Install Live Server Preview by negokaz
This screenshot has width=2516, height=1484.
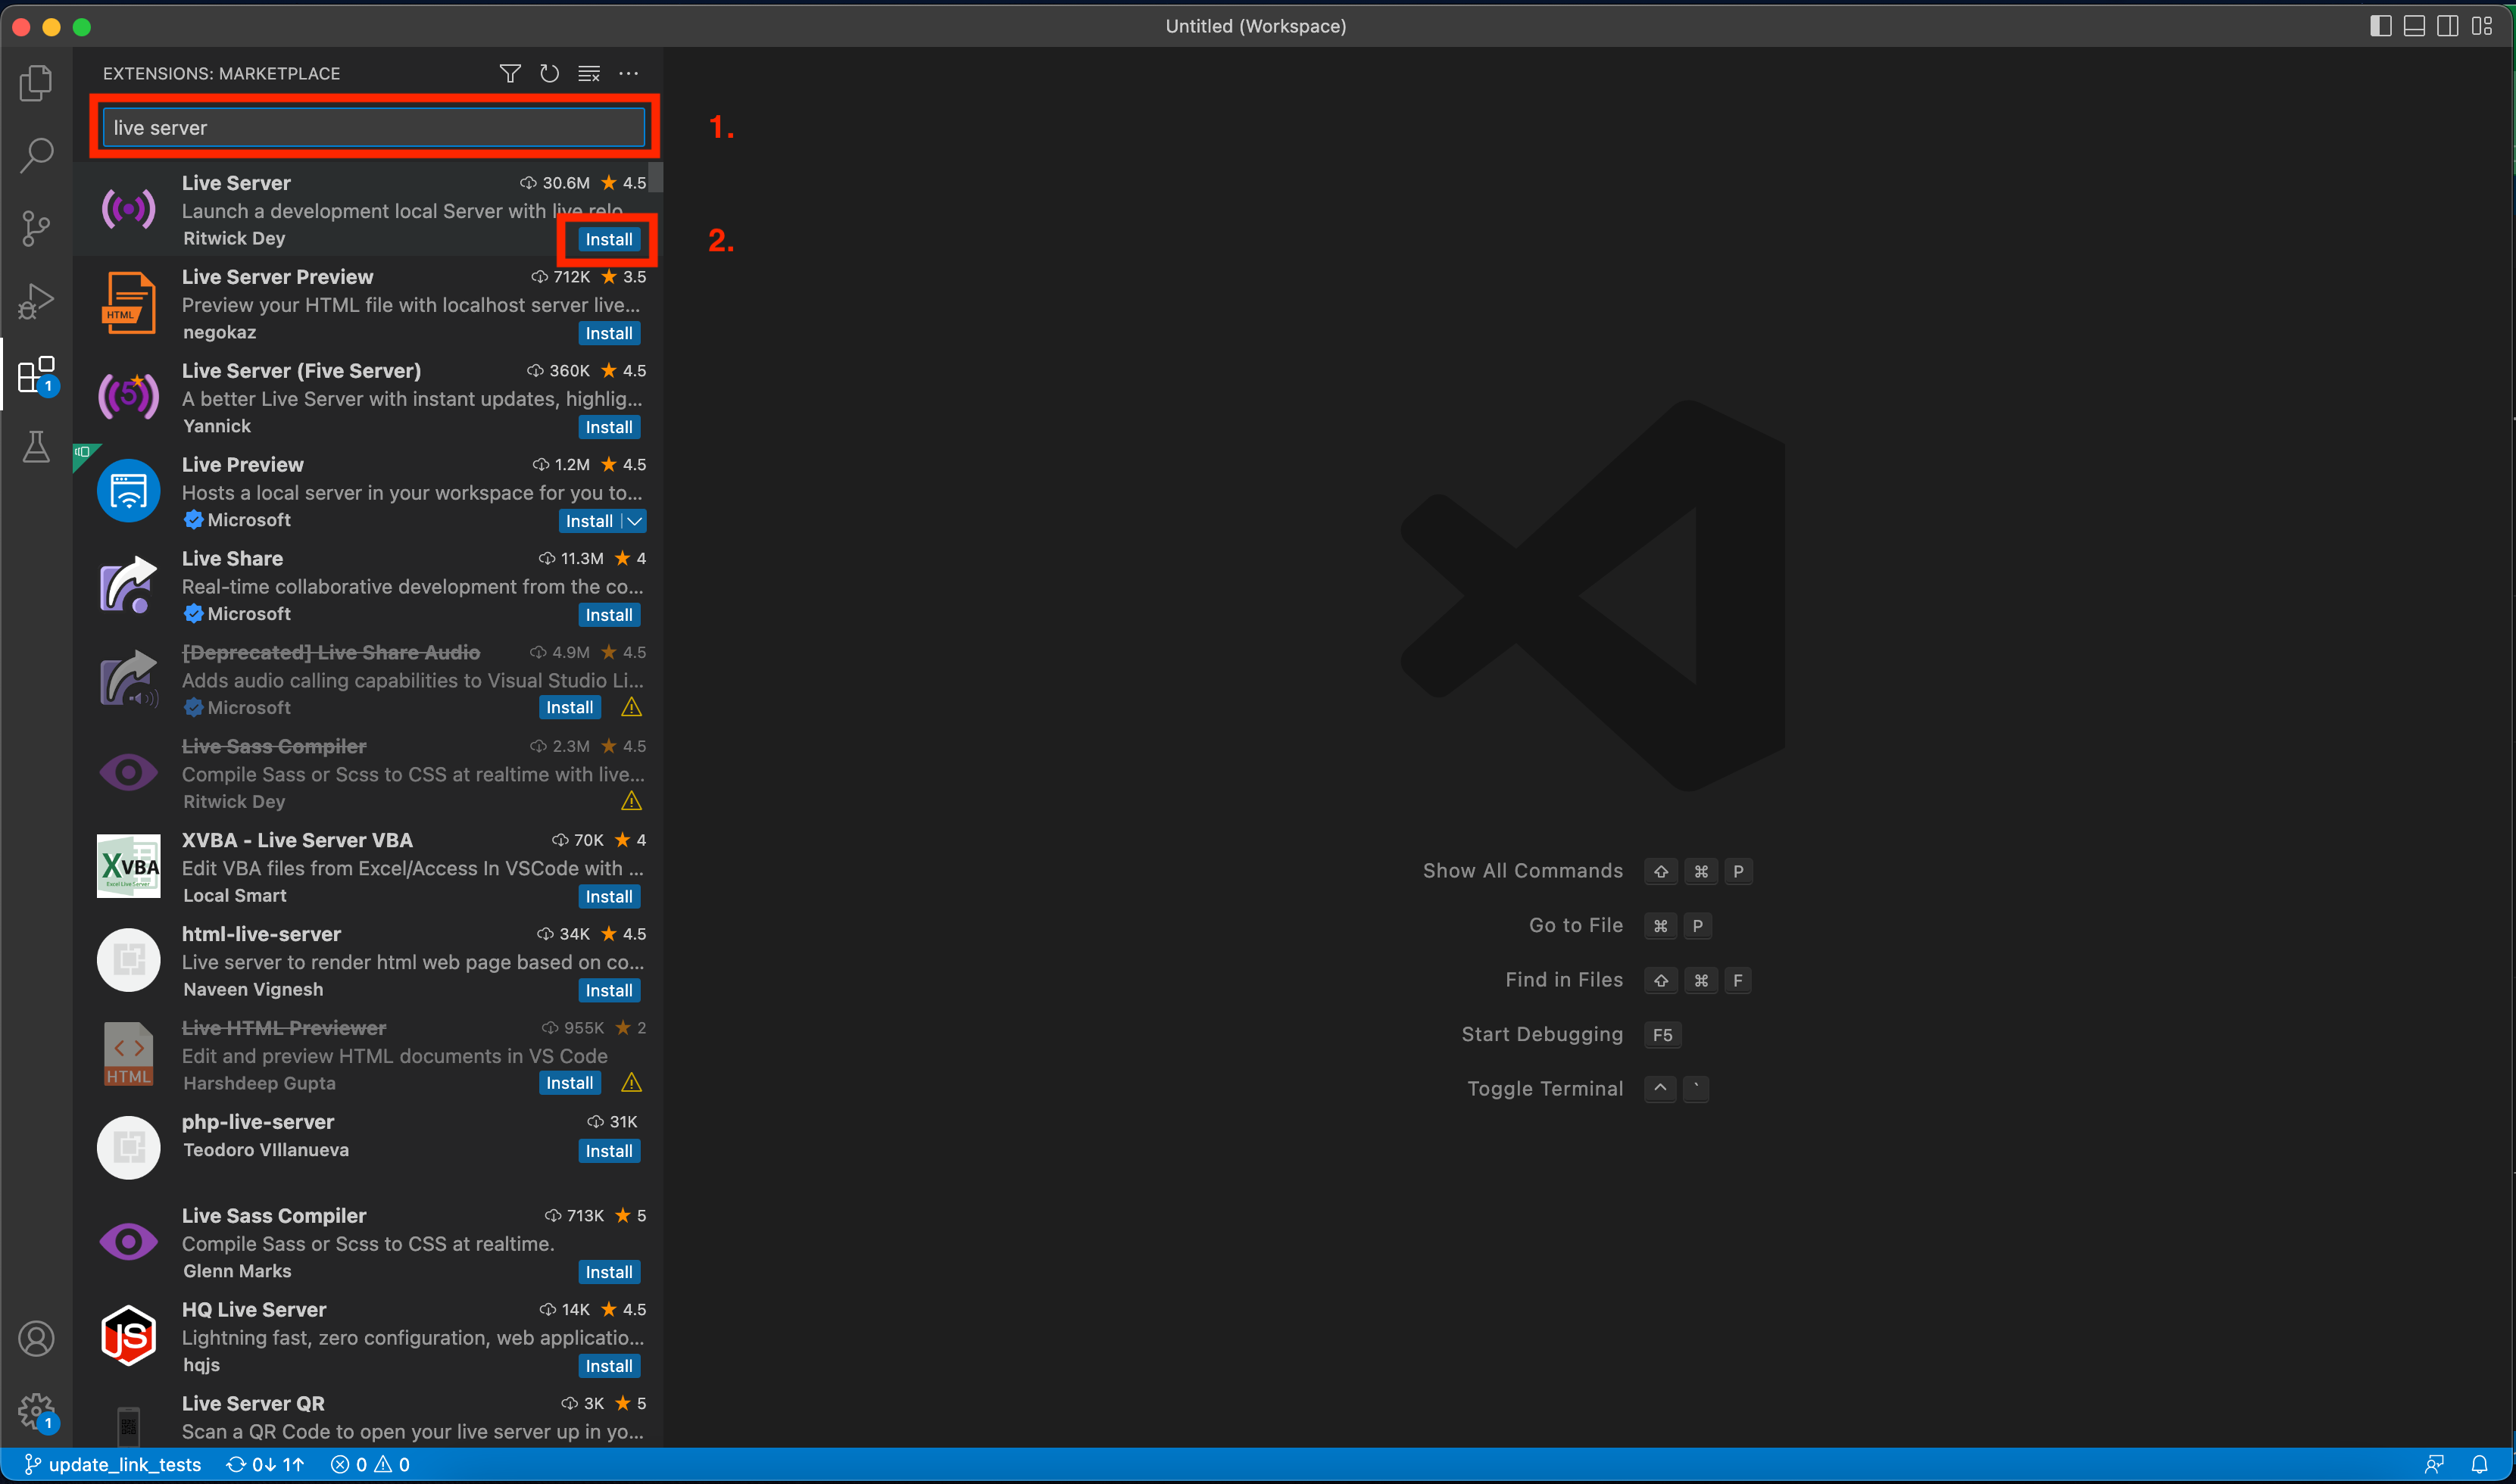pyautogui.click(x=609, y=333)
